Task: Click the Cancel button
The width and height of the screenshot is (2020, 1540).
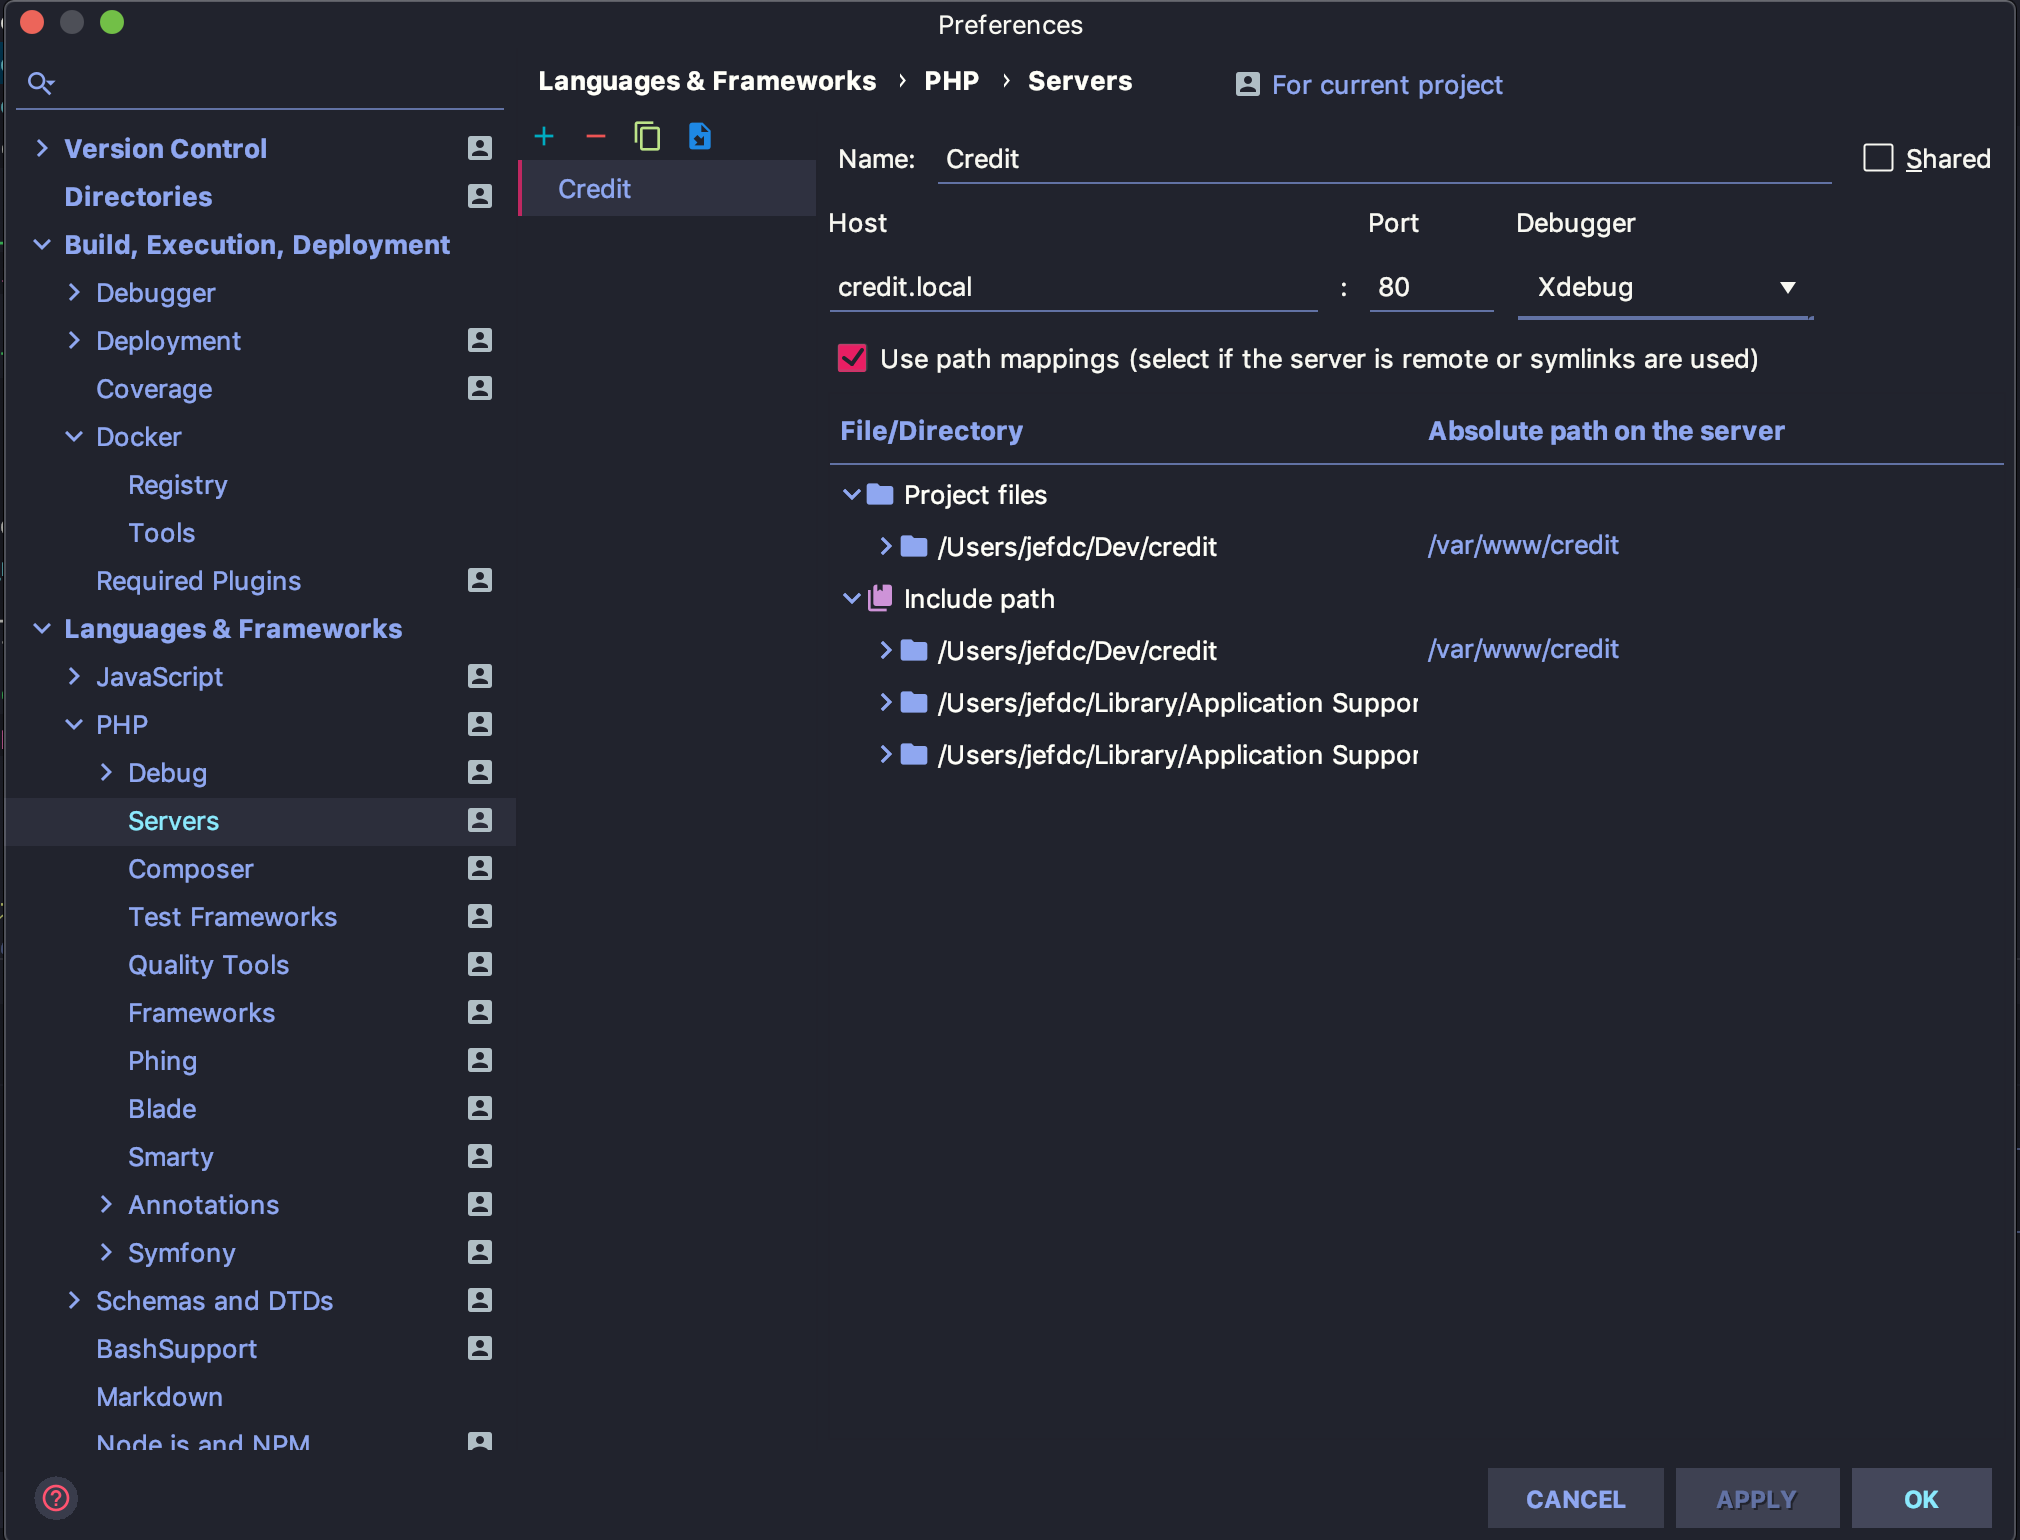Action: tap(1575, 1498)
